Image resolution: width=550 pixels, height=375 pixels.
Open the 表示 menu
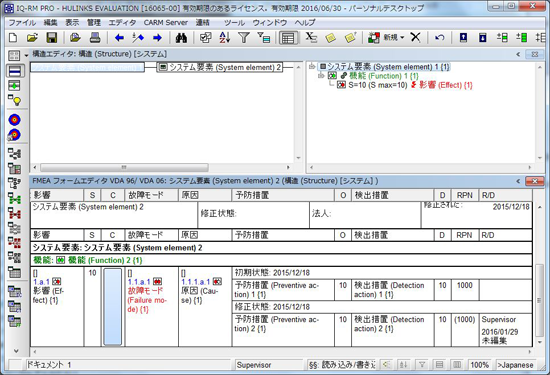pyautogui.click(x=72, y=23)
